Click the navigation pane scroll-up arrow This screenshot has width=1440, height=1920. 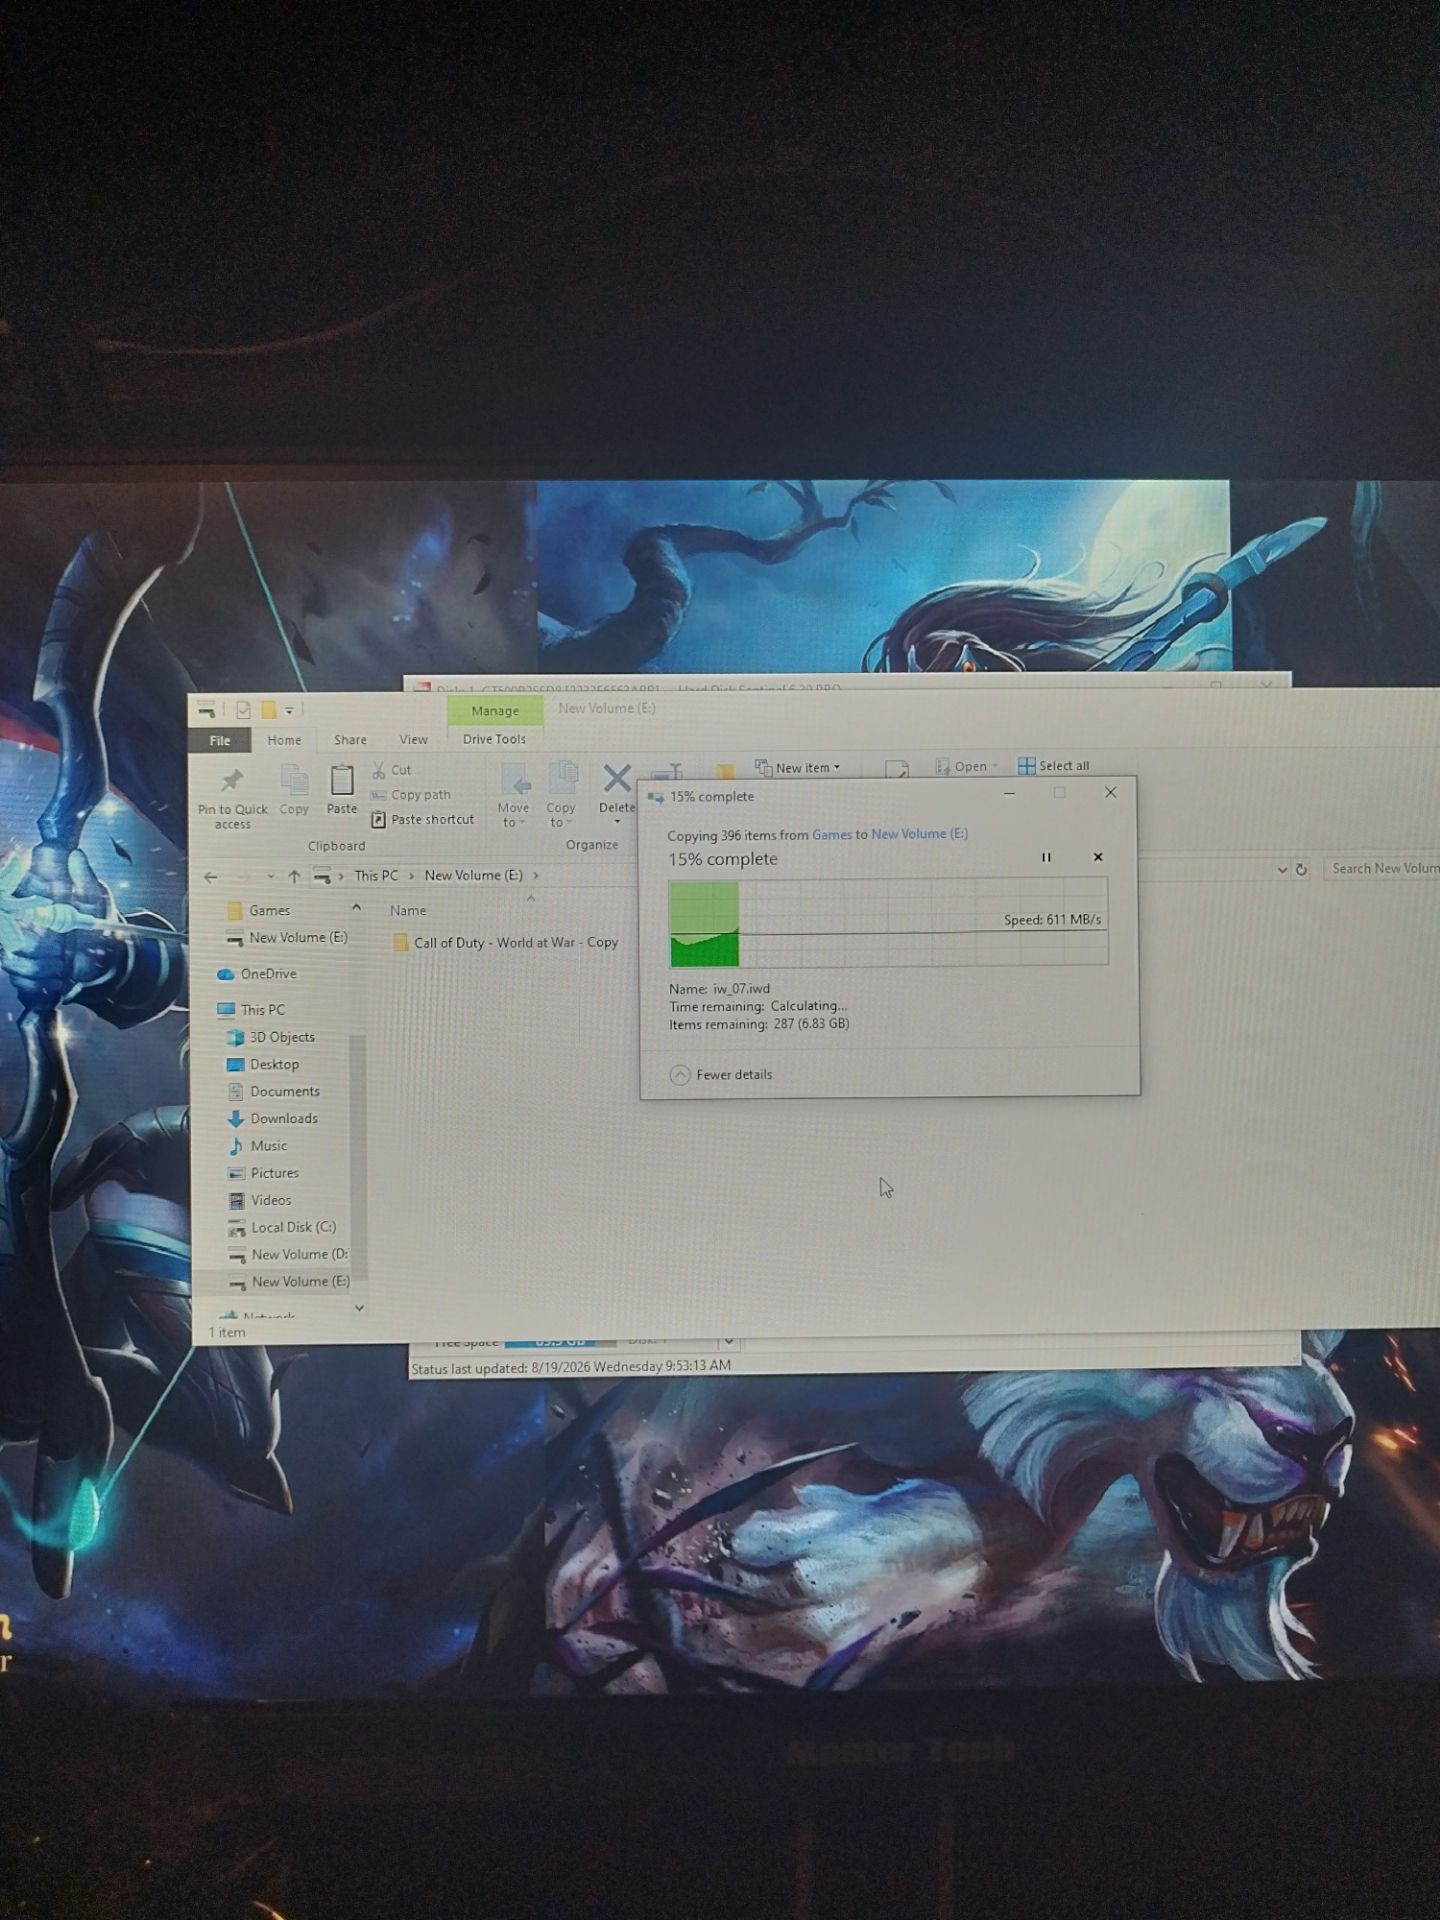click(x=357, y=908)
